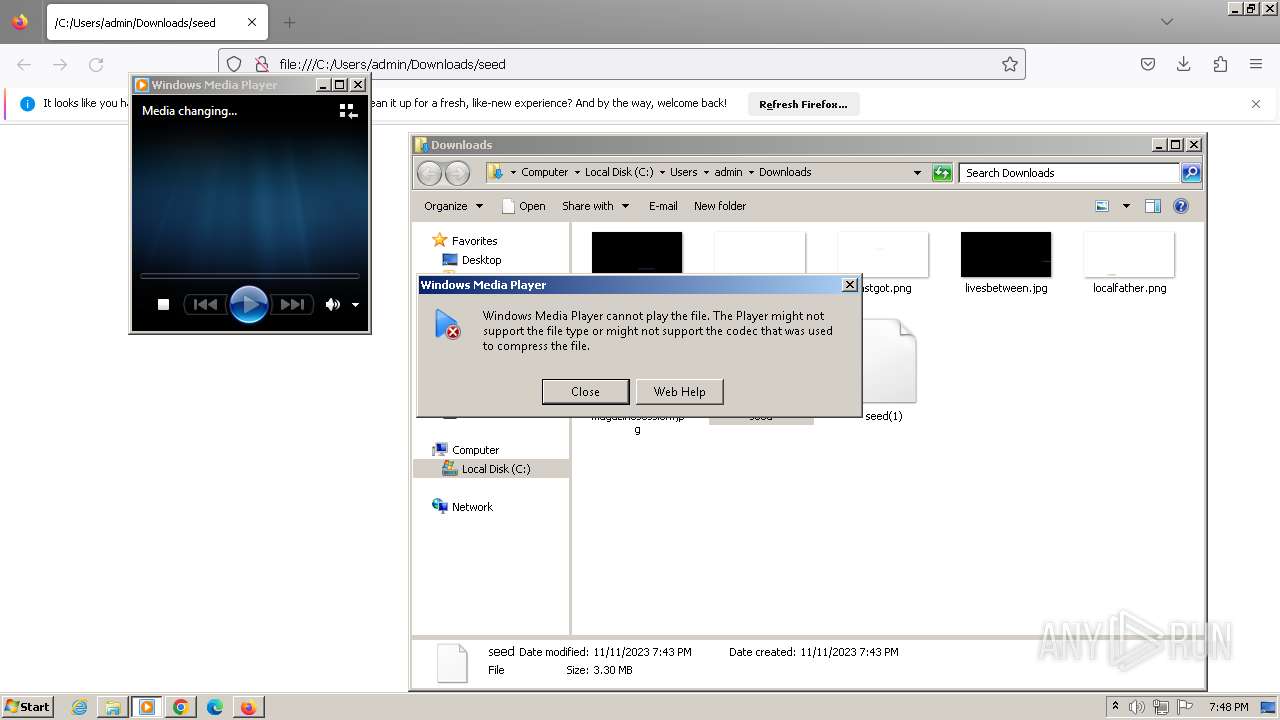Open the volume dropdown arrow
Screen dimensions: 1280x720
coord(355,305)
